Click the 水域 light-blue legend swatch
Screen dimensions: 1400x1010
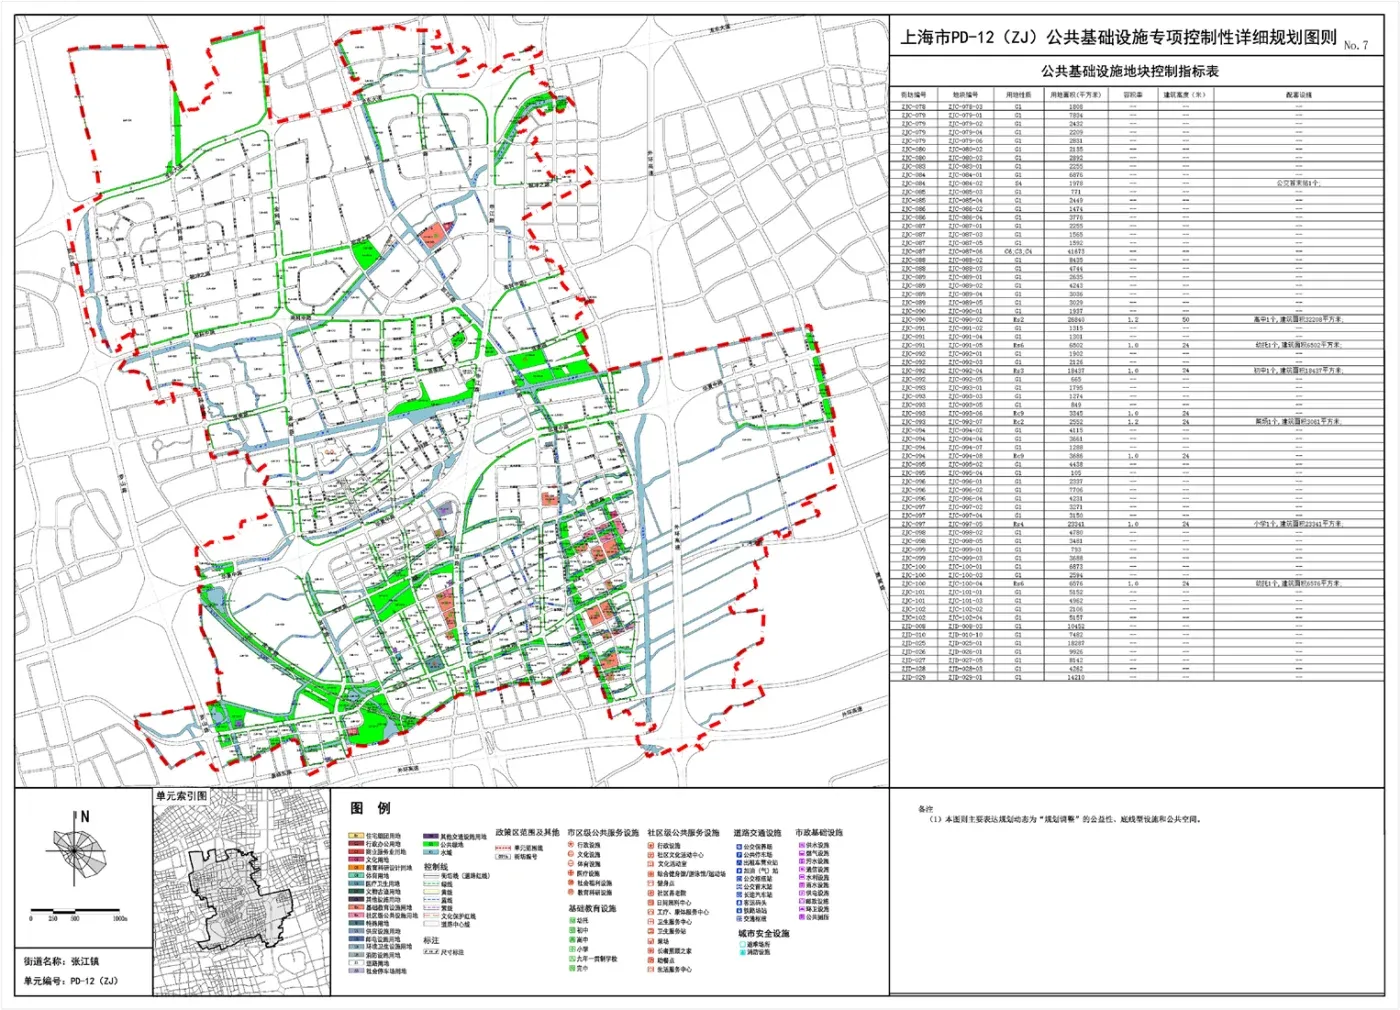tap(429, 853)
